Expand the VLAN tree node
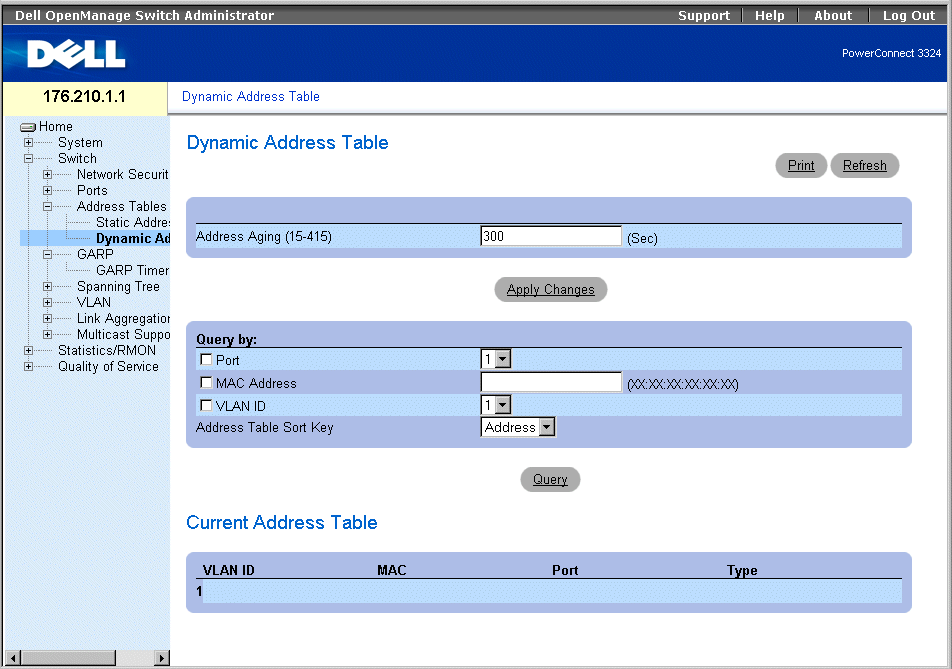 tap(47, 302)
